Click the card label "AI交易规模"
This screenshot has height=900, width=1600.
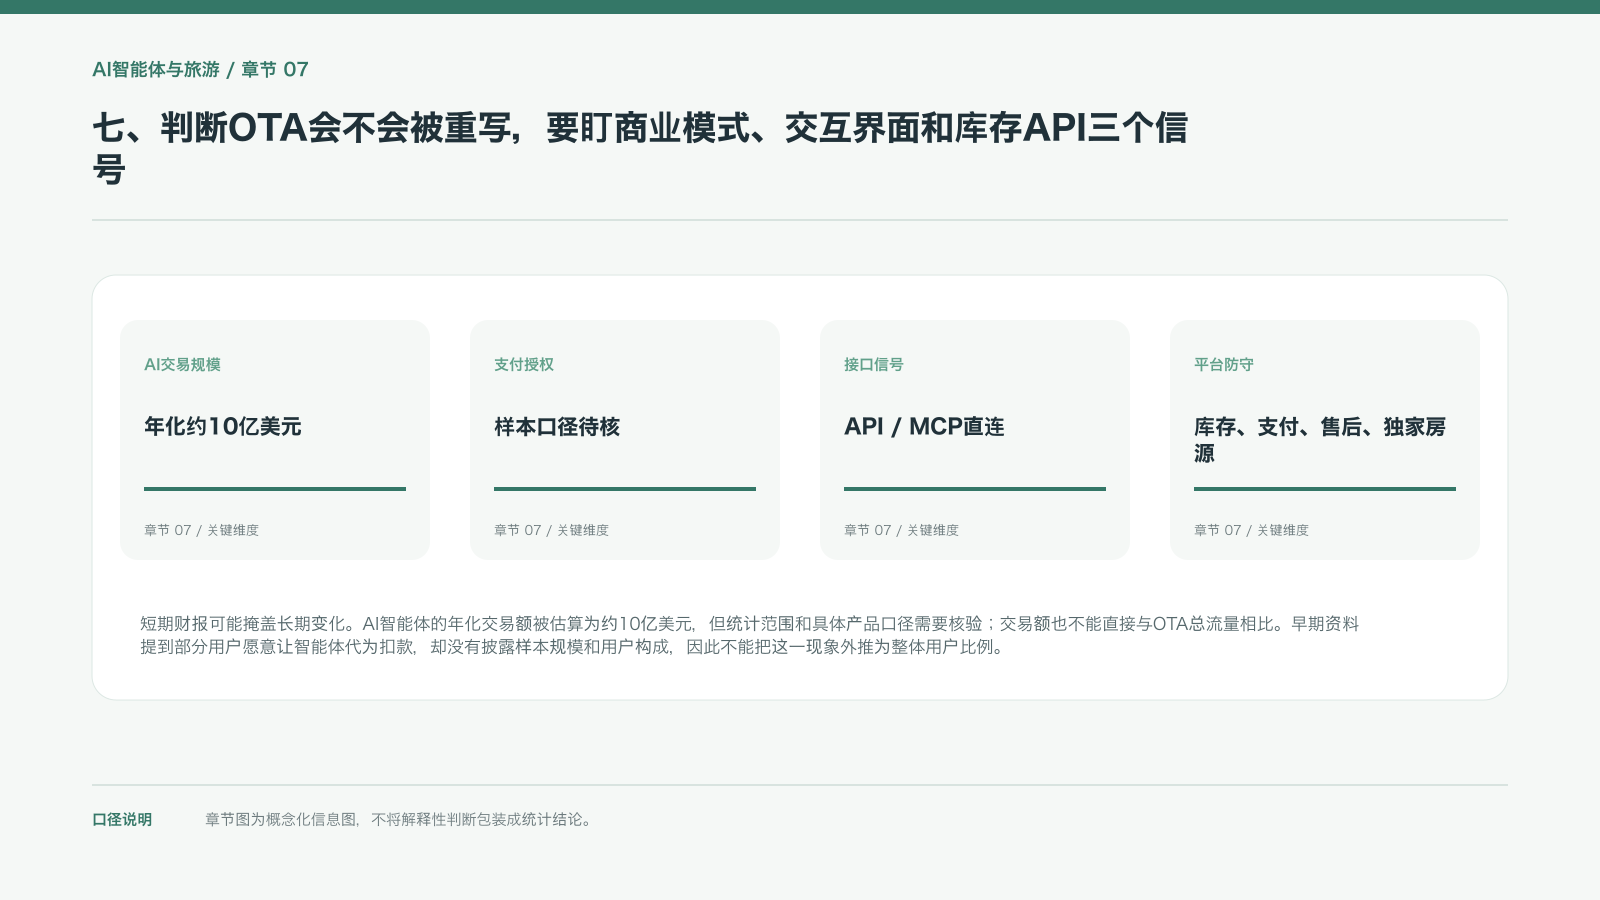click(182, 365)
